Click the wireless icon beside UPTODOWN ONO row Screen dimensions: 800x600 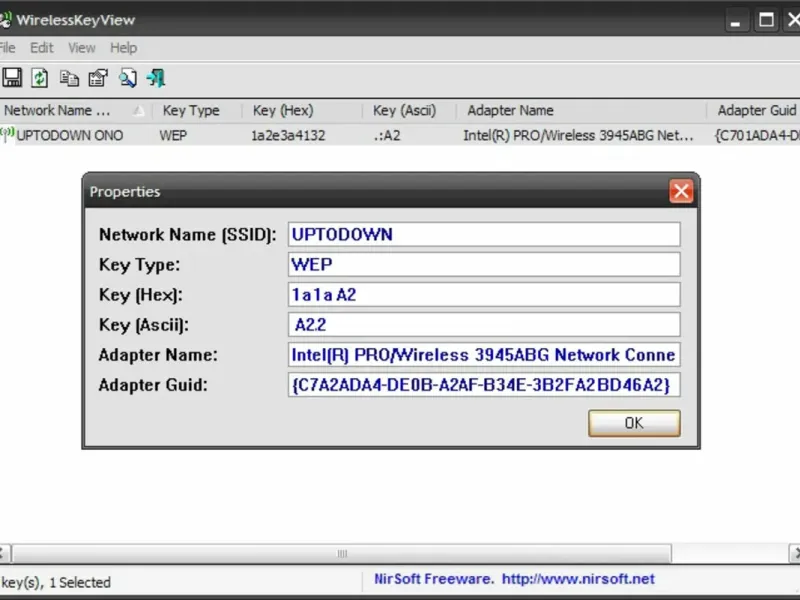point(7,135)
